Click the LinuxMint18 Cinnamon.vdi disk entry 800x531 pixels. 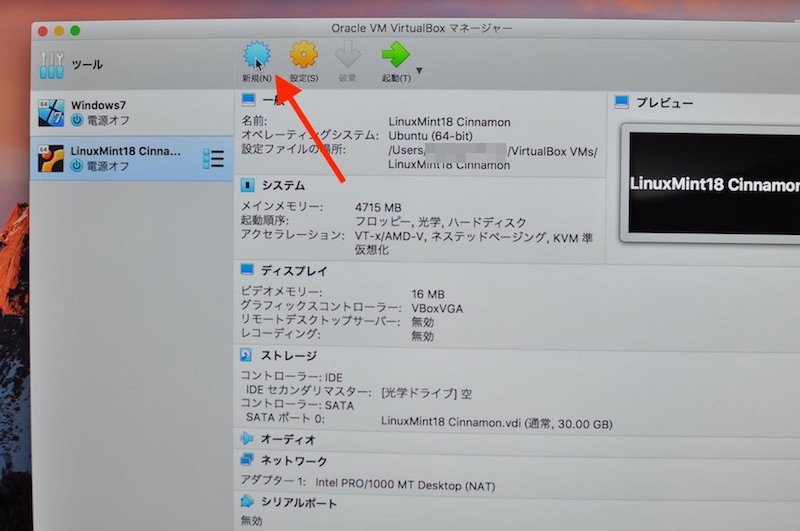tap(496, 423)
